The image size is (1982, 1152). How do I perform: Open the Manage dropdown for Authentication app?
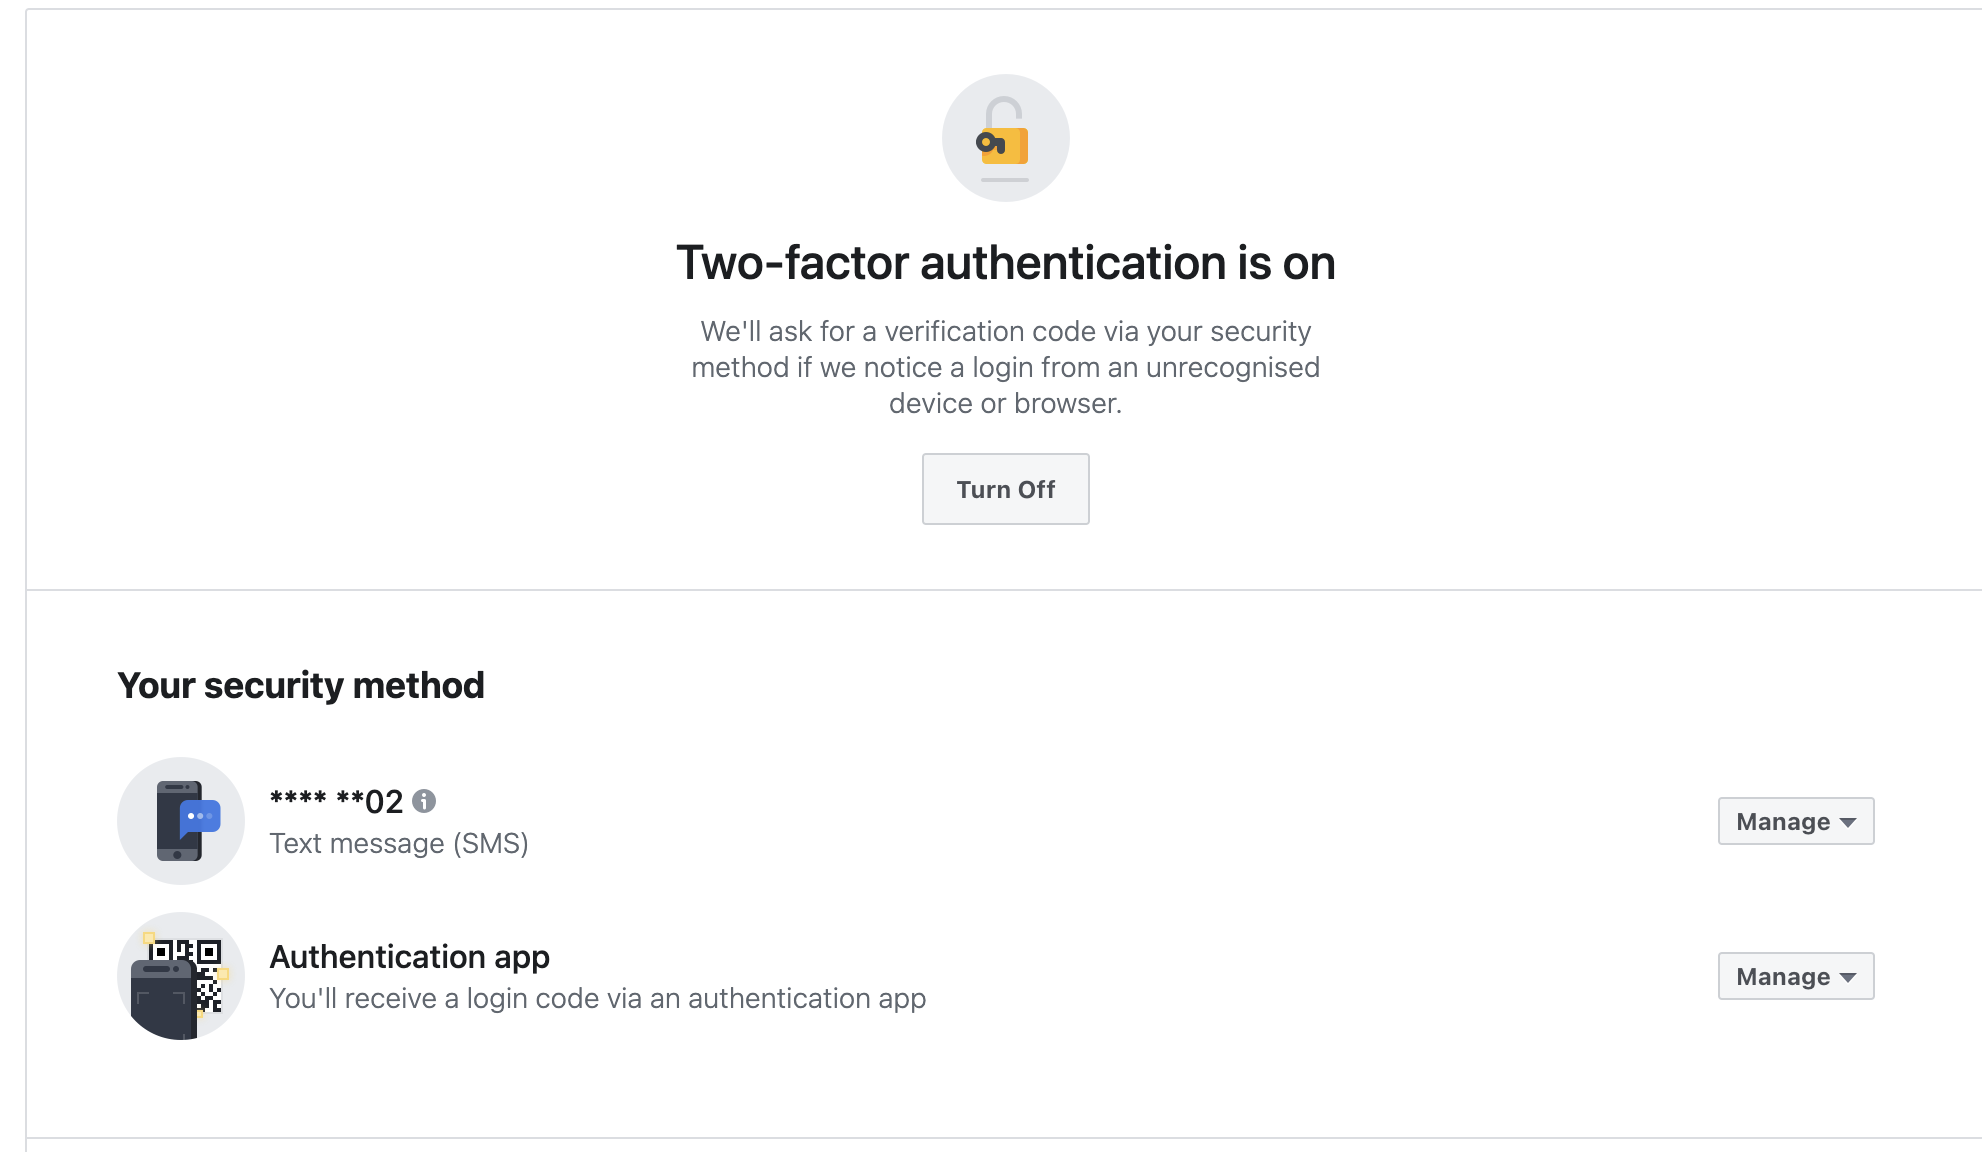click(x=1796, y=976)
